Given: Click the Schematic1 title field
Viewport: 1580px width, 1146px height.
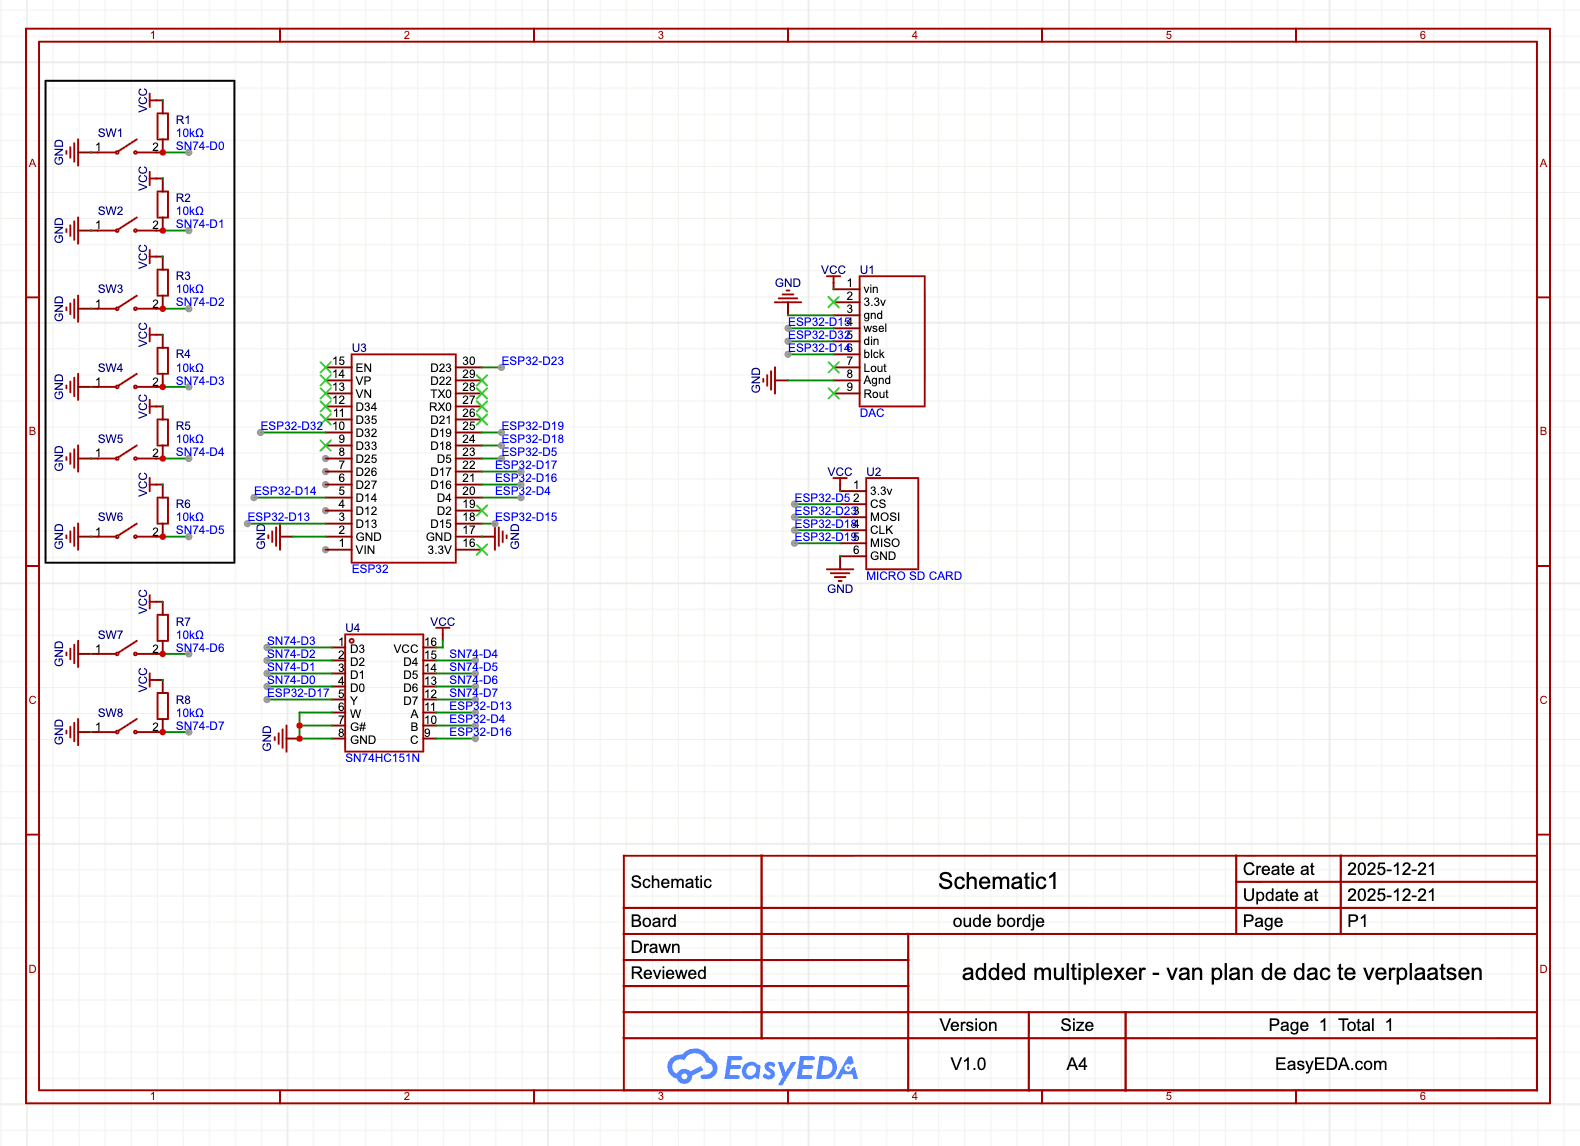Looking at the screenshot, I should click(x=998, y=881).
